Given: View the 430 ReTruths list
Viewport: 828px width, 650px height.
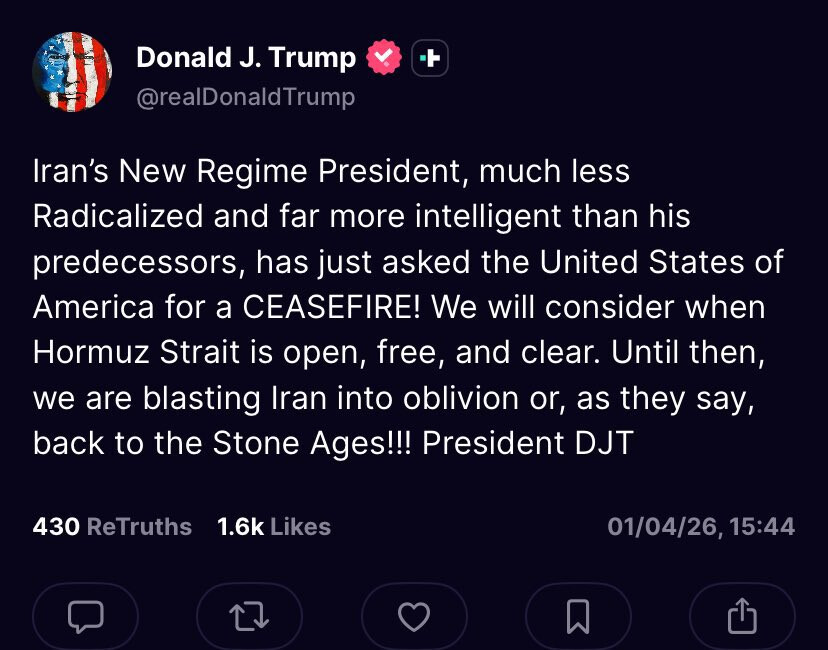Looking at the screenshot, I should pos(112,526).
